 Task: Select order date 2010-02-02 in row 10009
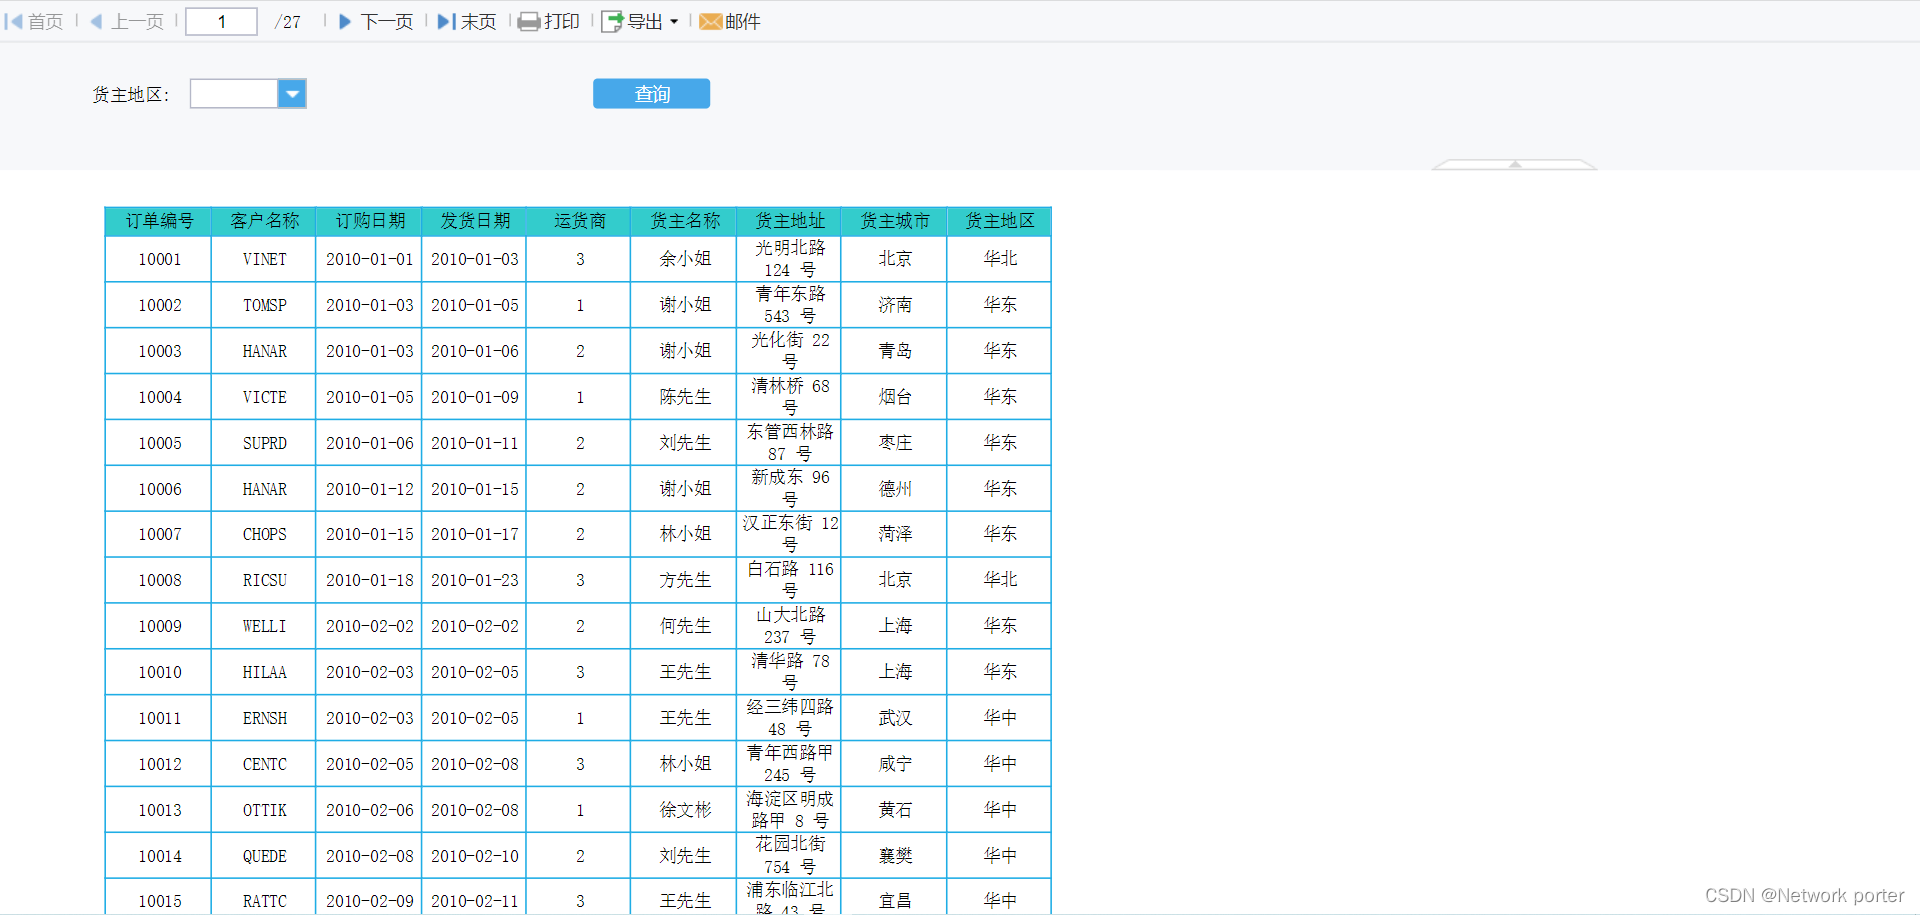[x=370, y=626]
